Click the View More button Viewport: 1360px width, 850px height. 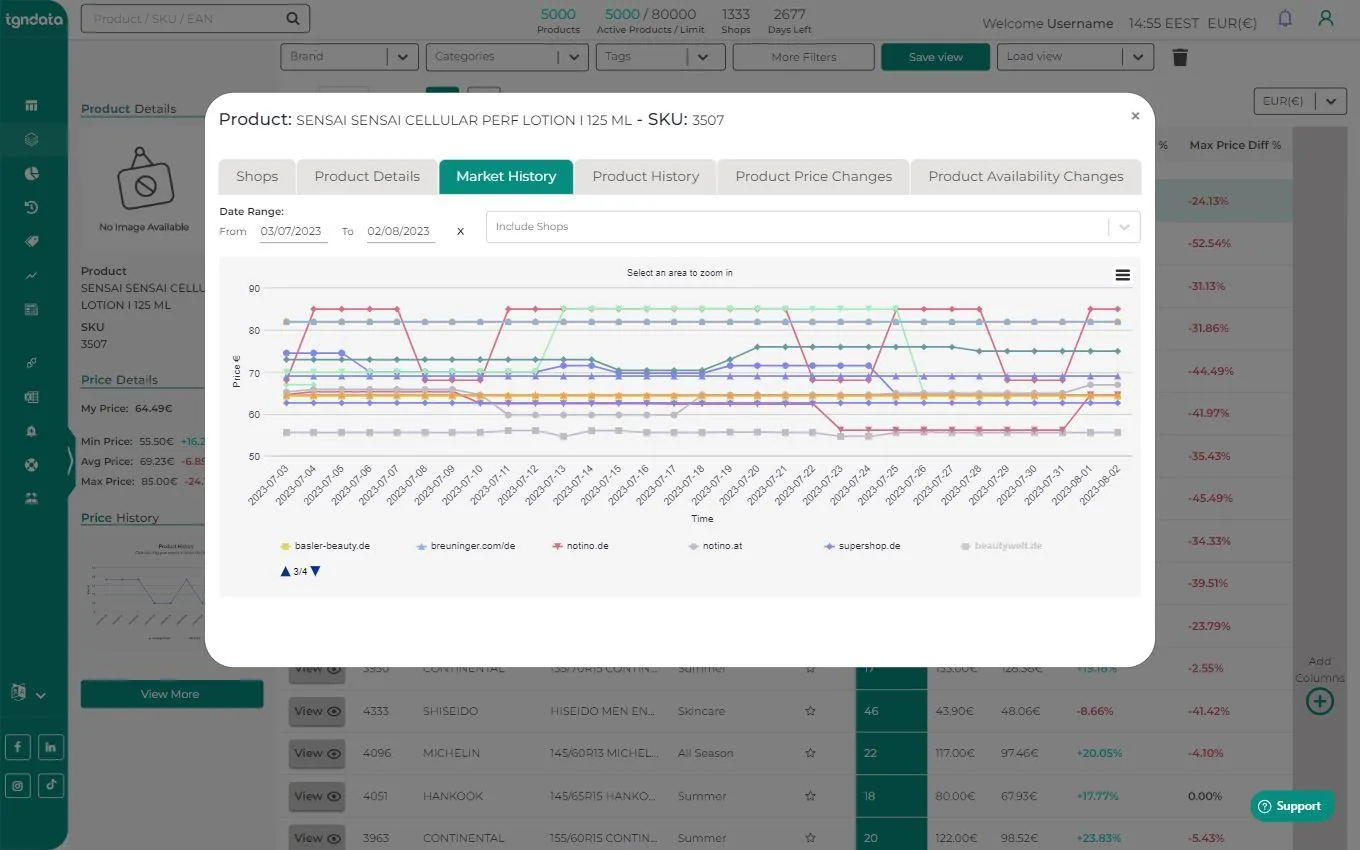point(172,694)
